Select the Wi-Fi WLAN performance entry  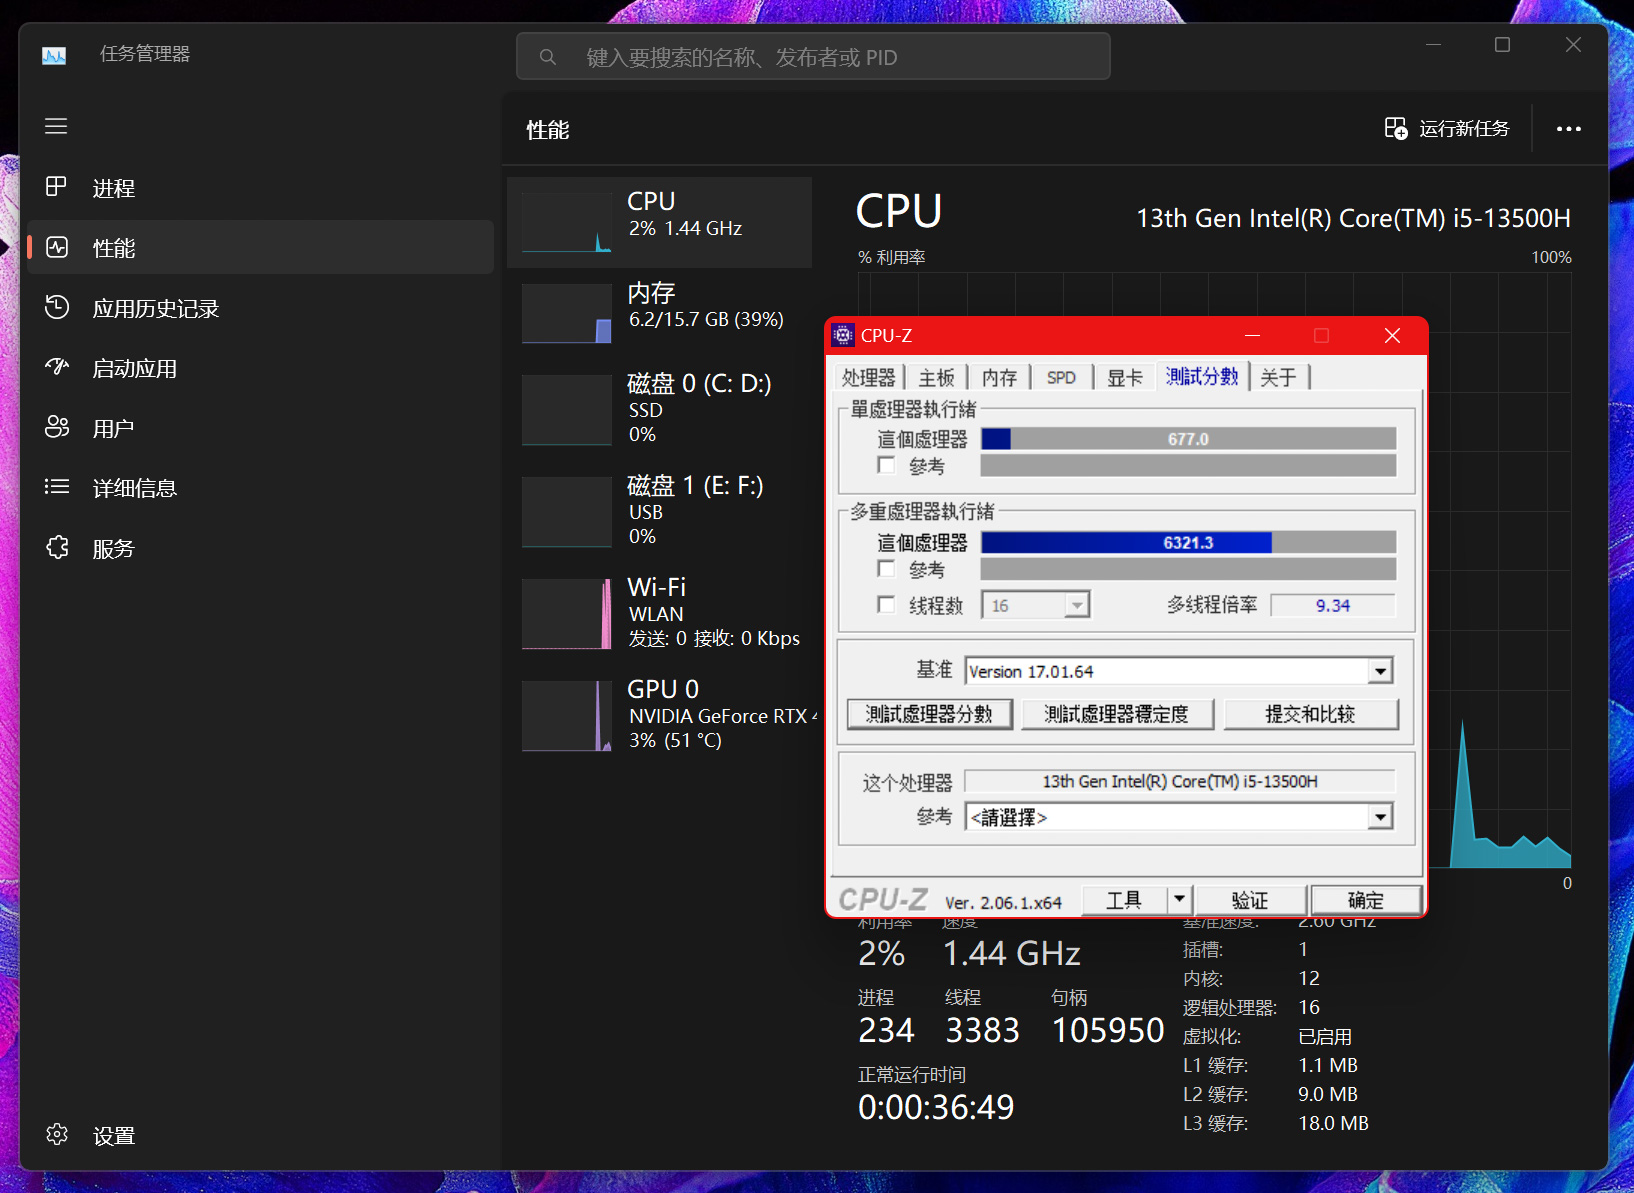click(660, 613)
